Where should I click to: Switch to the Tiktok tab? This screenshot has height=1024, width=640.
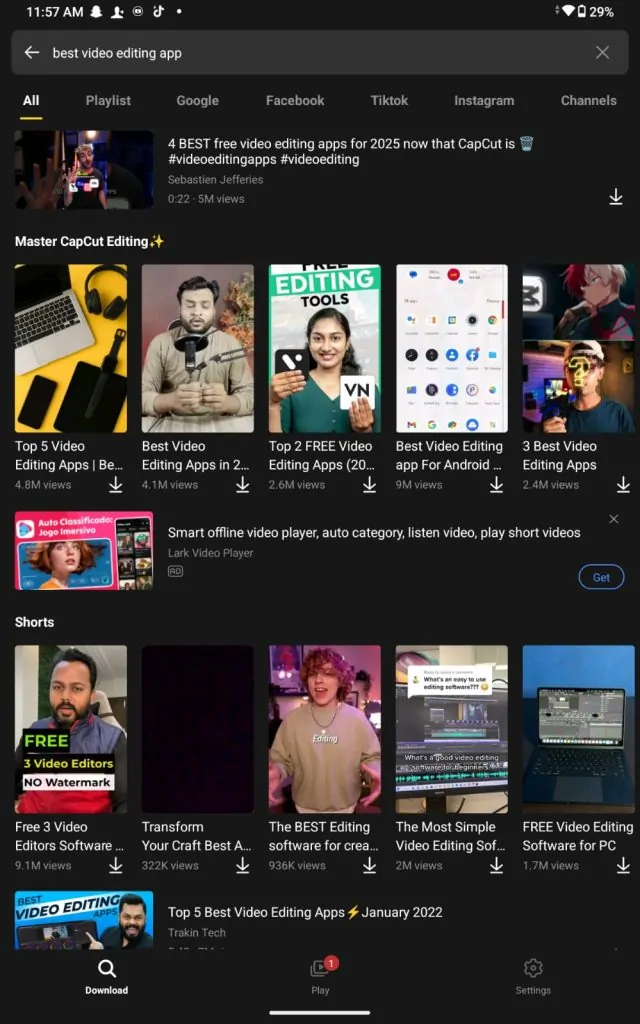click(389, 101)
